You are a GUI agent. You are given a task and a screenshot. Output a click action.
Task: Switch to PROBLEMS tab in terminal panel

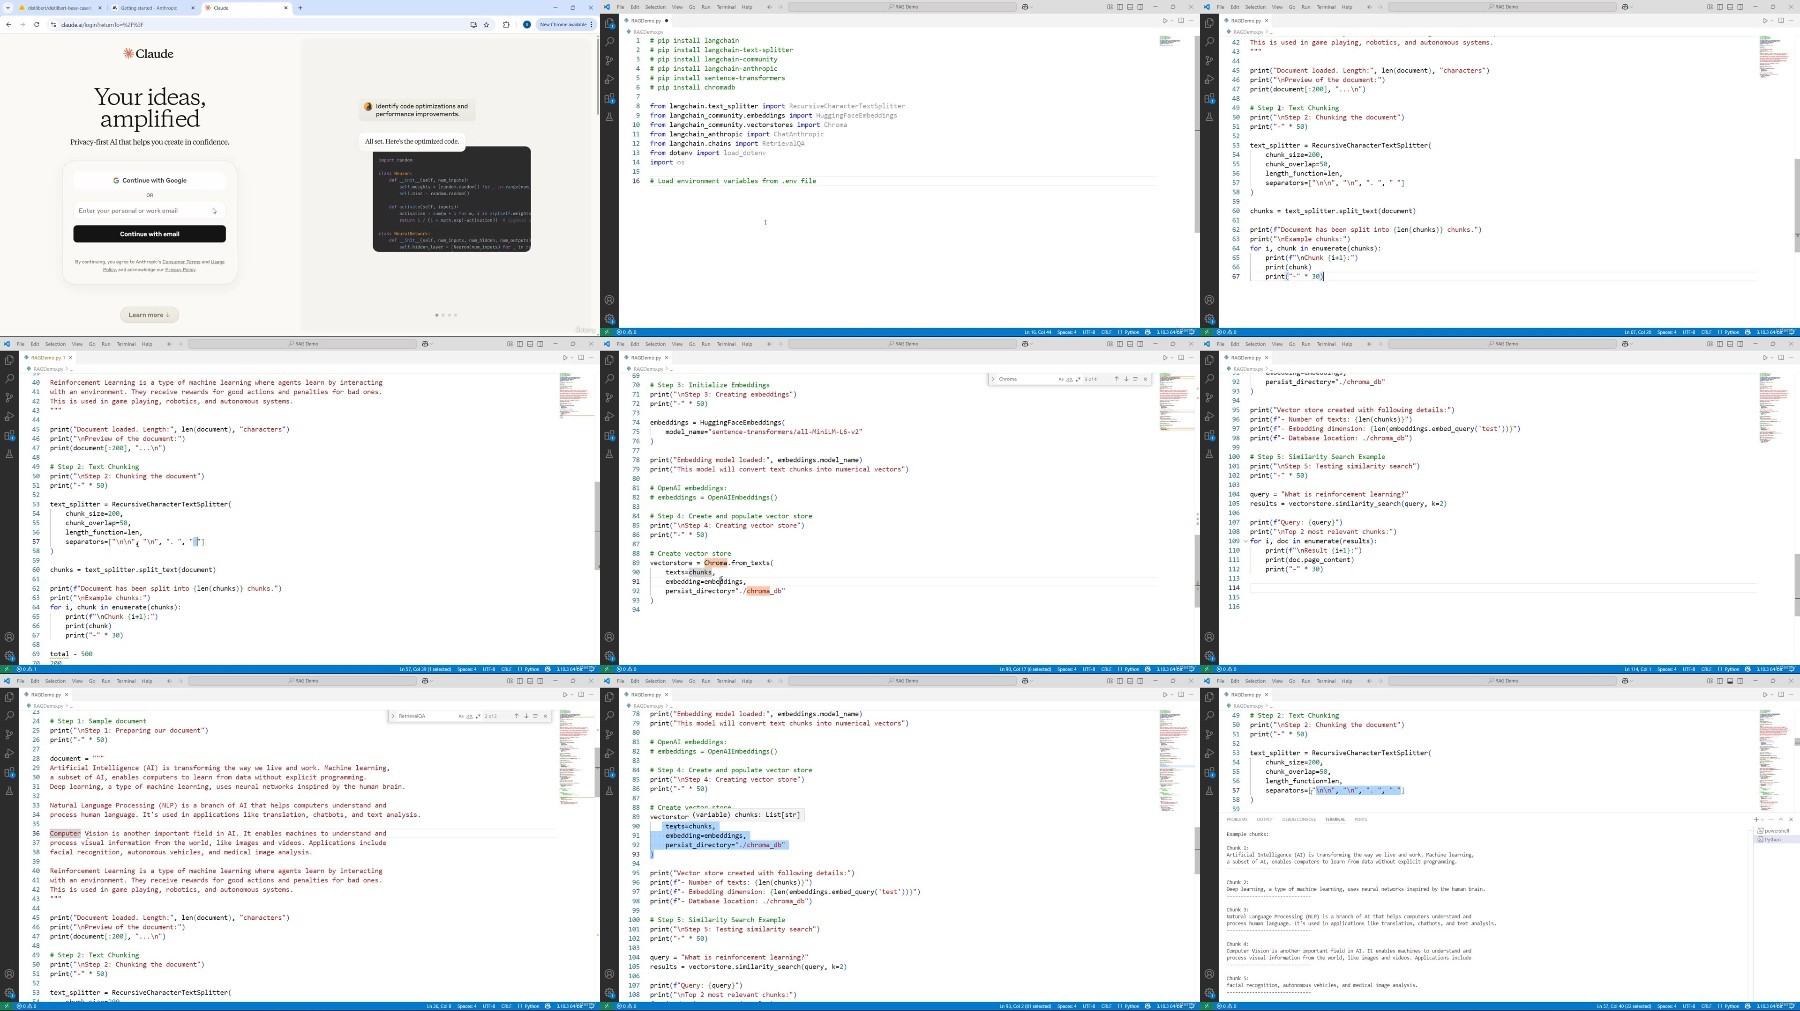(x=1237, y=819)
